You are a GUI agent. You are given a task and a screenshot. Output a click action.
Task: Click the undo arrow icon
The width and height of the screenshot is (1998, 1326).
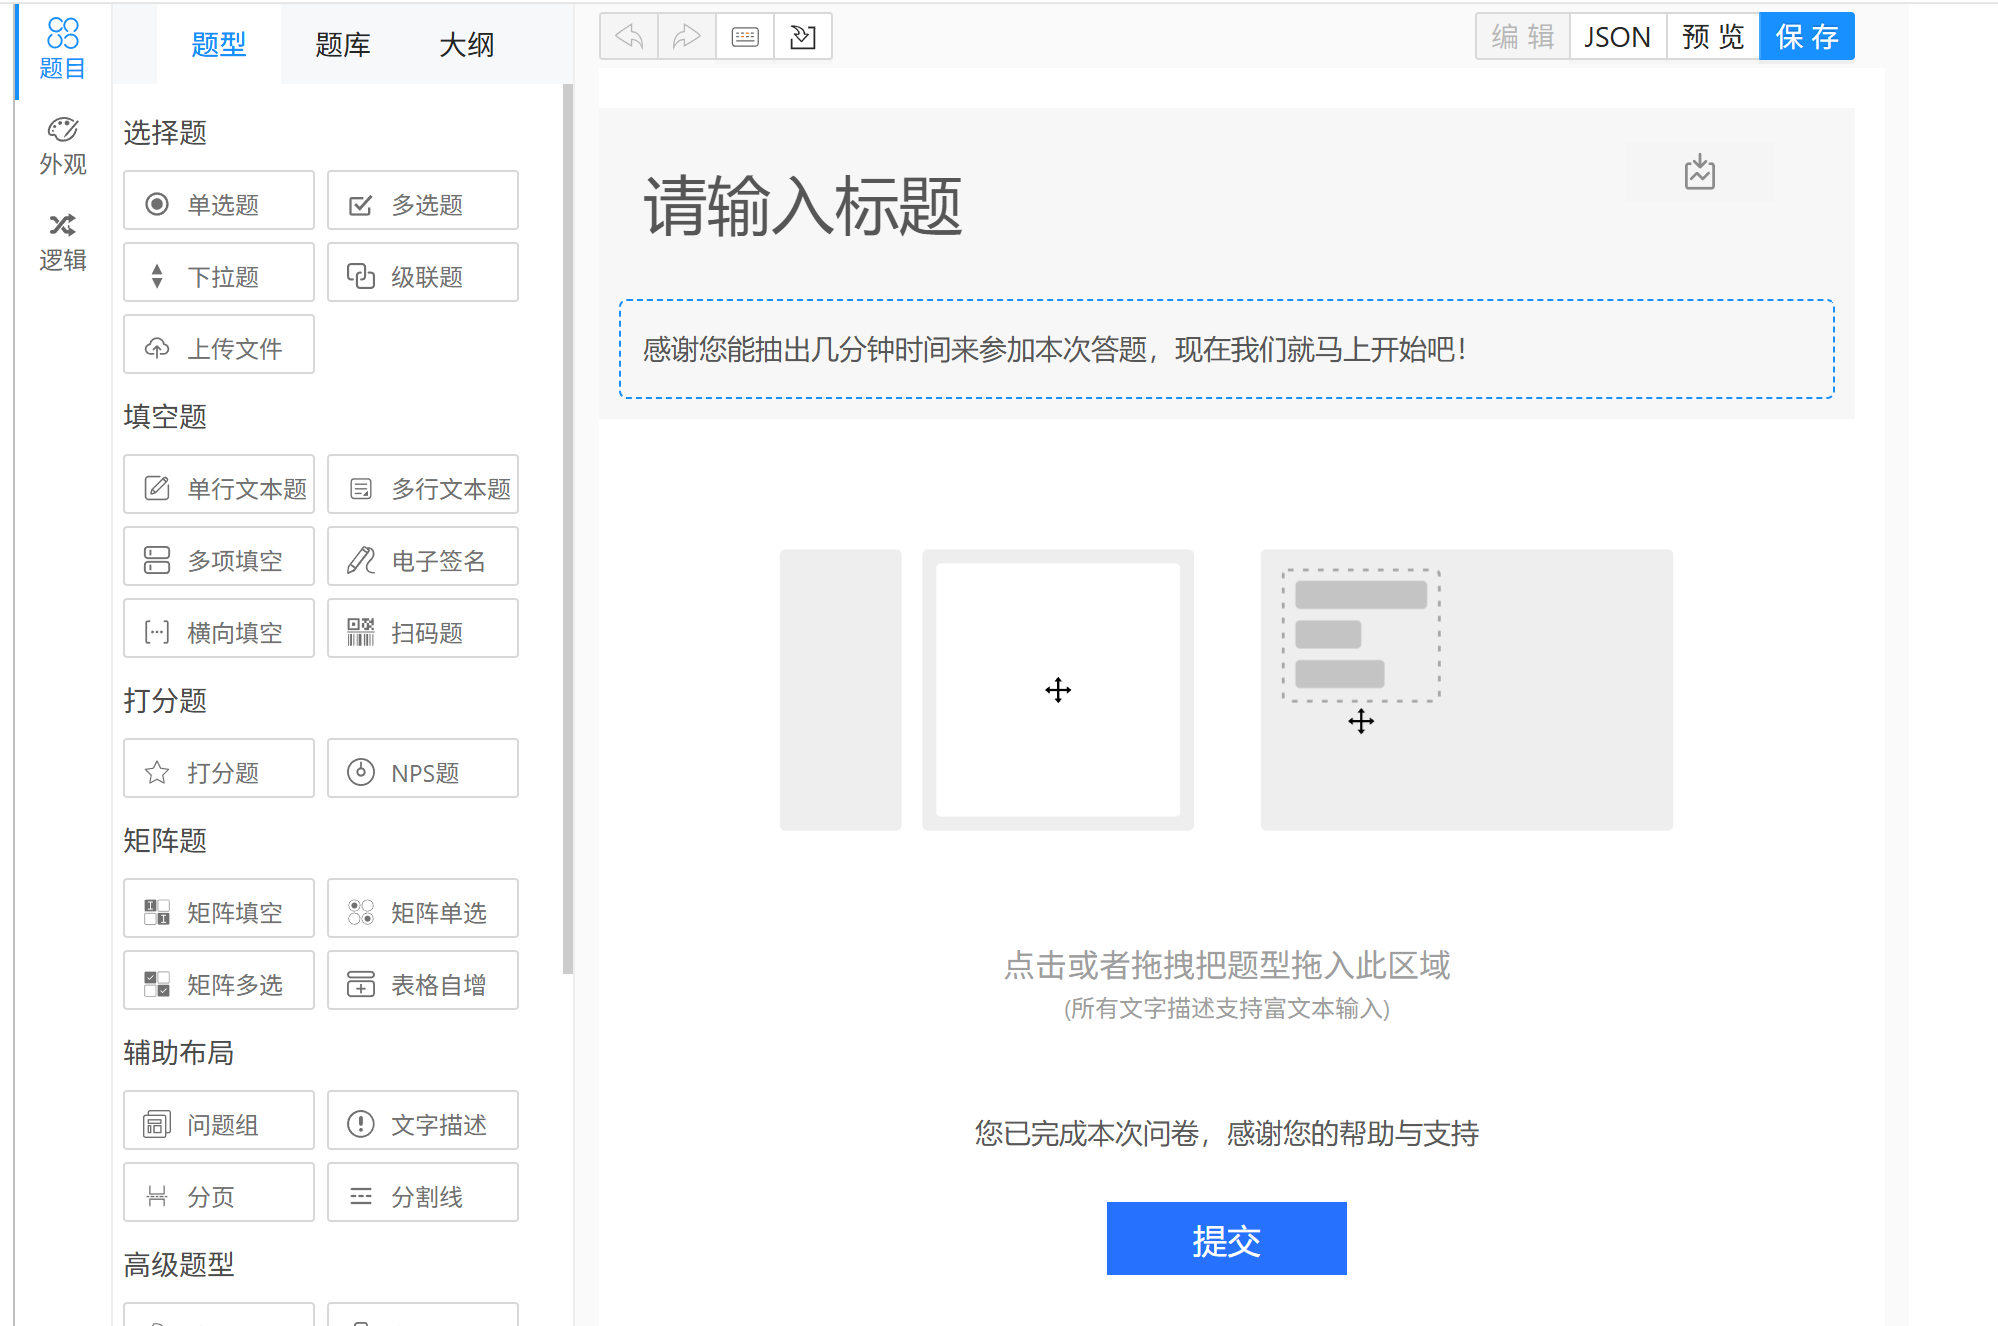(629, 37)
